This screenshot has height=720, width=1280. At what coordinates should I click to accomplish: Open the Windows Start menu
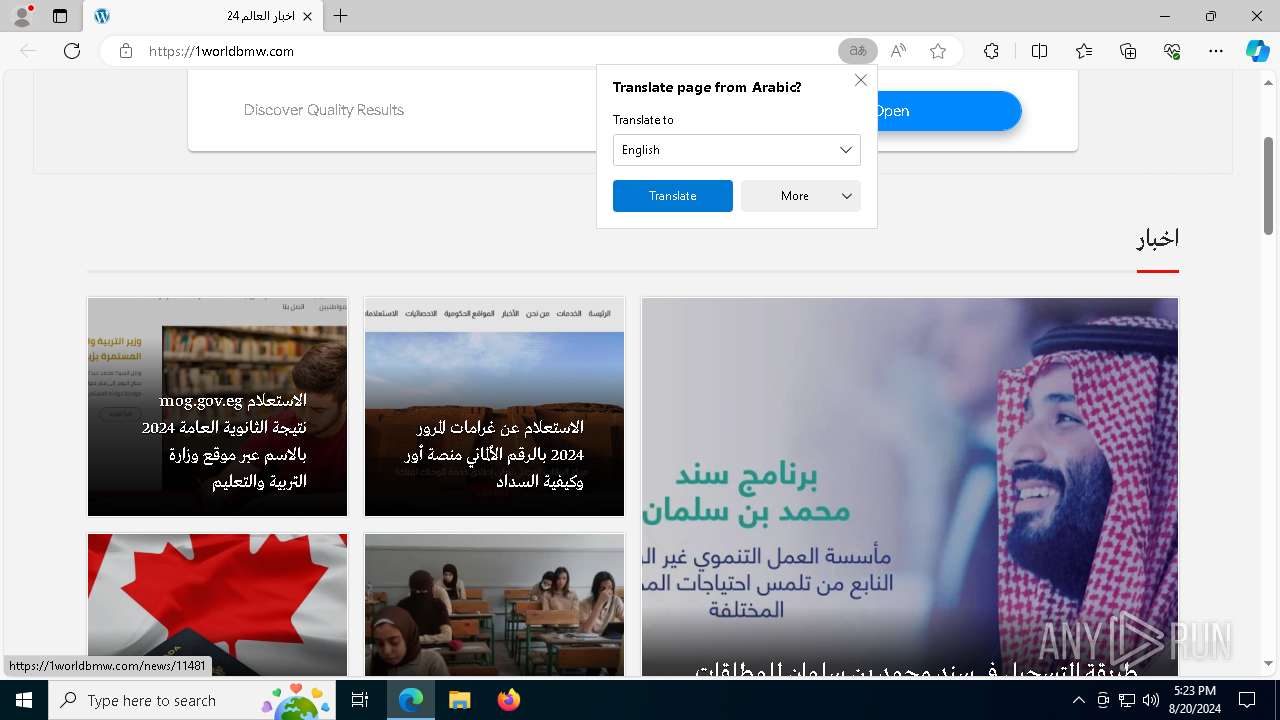click(24, 700)
